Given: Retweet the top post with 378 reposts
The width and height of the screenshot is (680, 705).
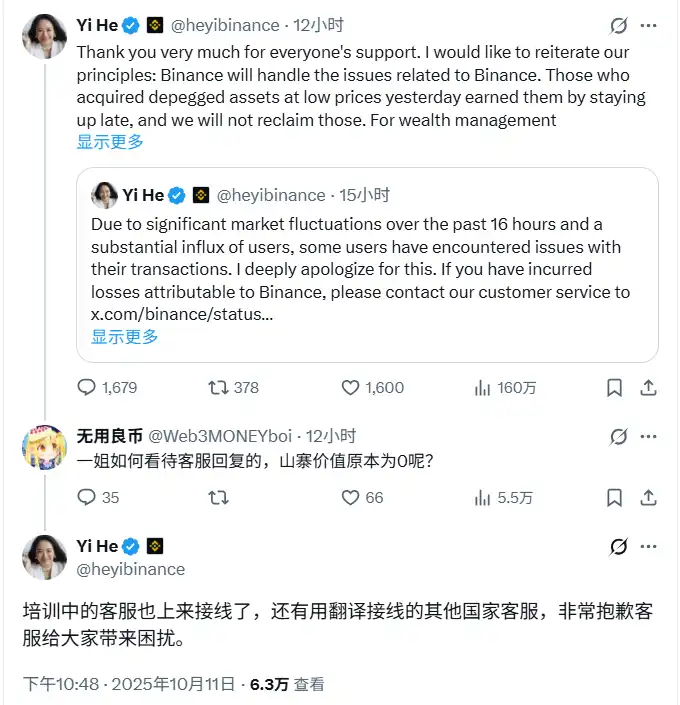Looking at the screenshot, I should pyautogui.click(x=218, y=387).
